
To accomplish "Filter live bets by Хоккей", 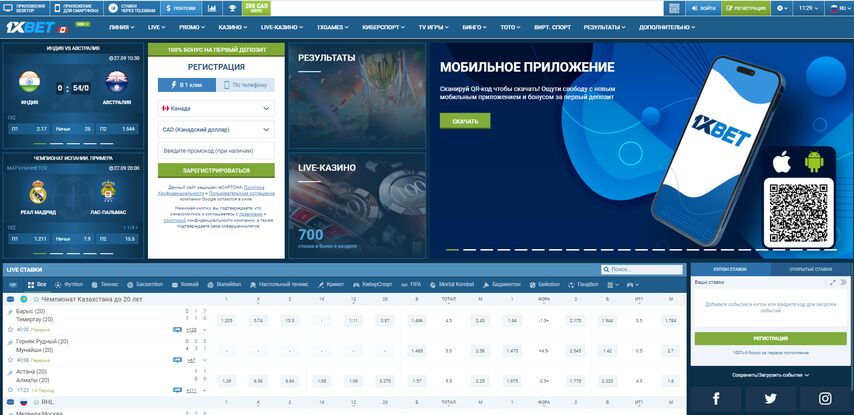I will pos(185,285).
